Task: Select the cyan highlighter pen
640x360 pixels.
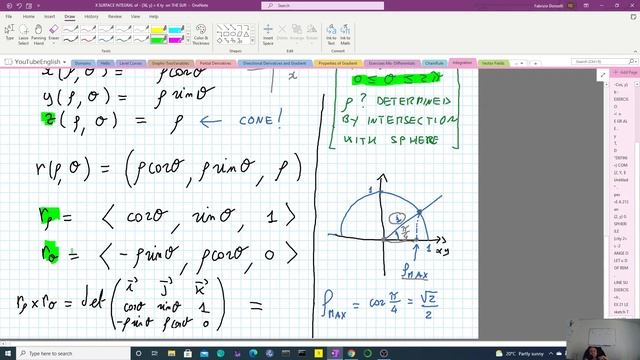Action: pyautogui.click(x=176, y=29)
